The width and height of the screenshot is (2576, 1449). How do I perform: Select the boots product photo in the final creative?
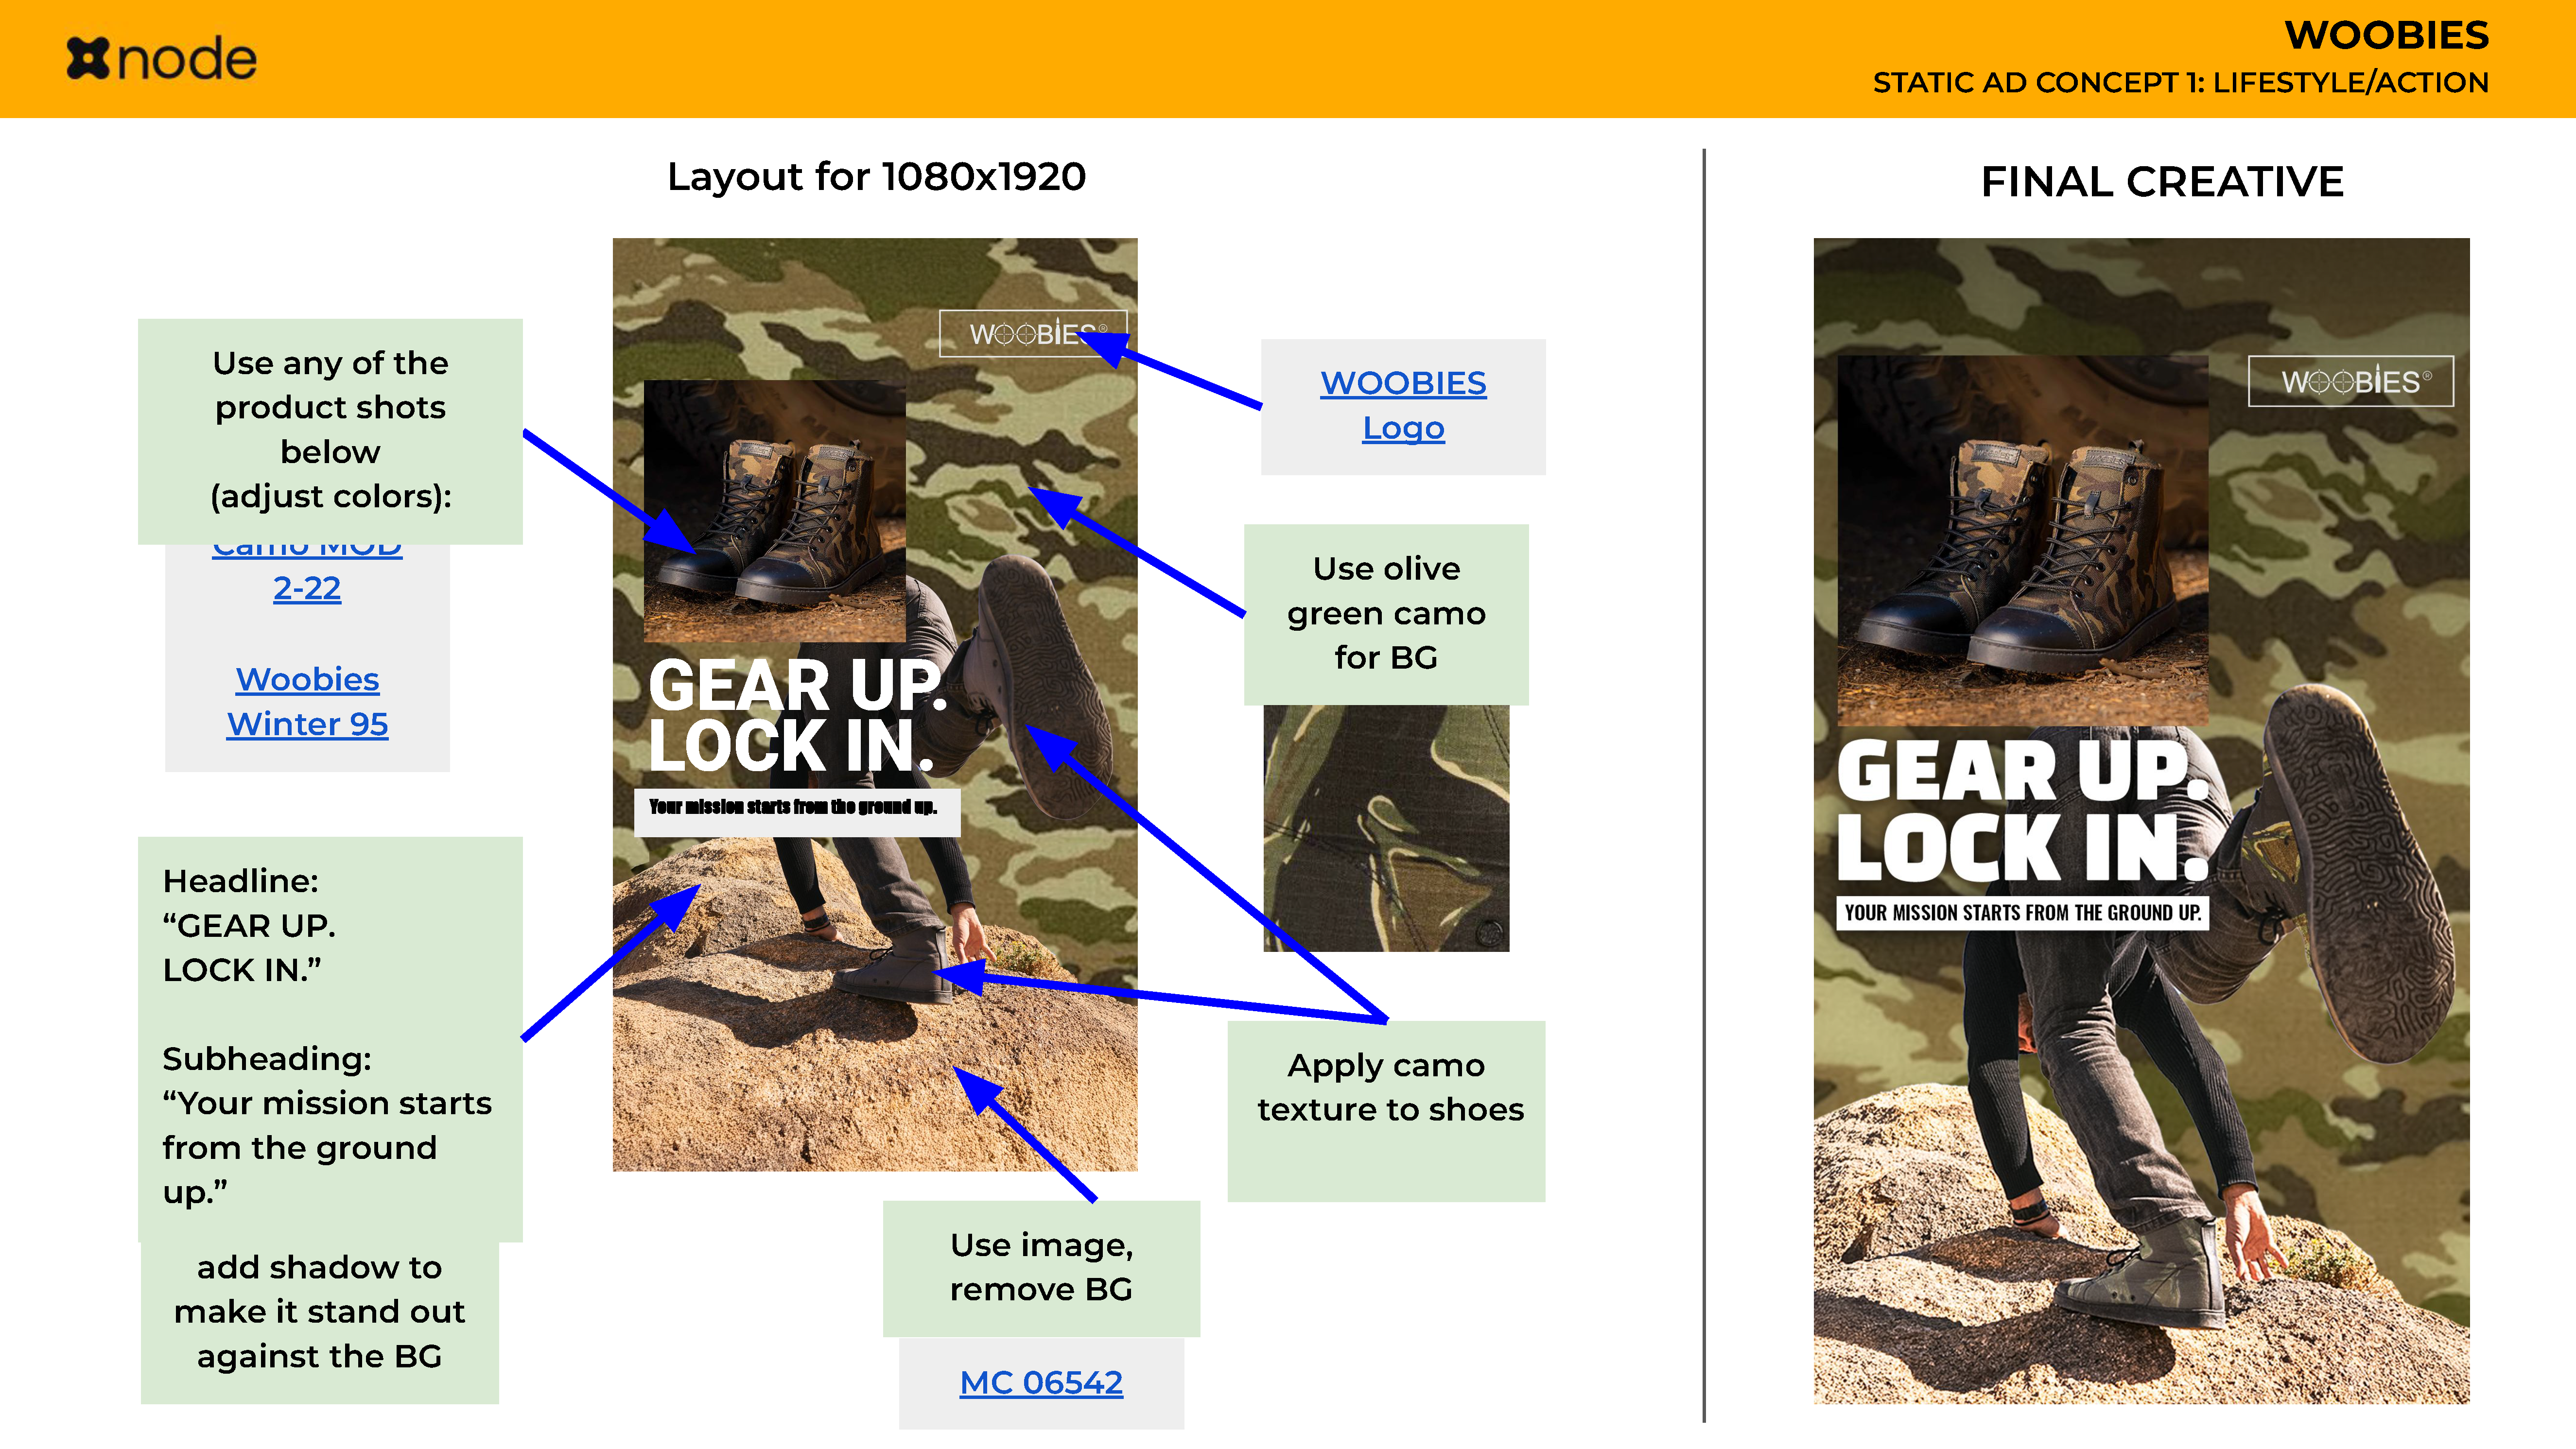click(x=2023, y=541)
